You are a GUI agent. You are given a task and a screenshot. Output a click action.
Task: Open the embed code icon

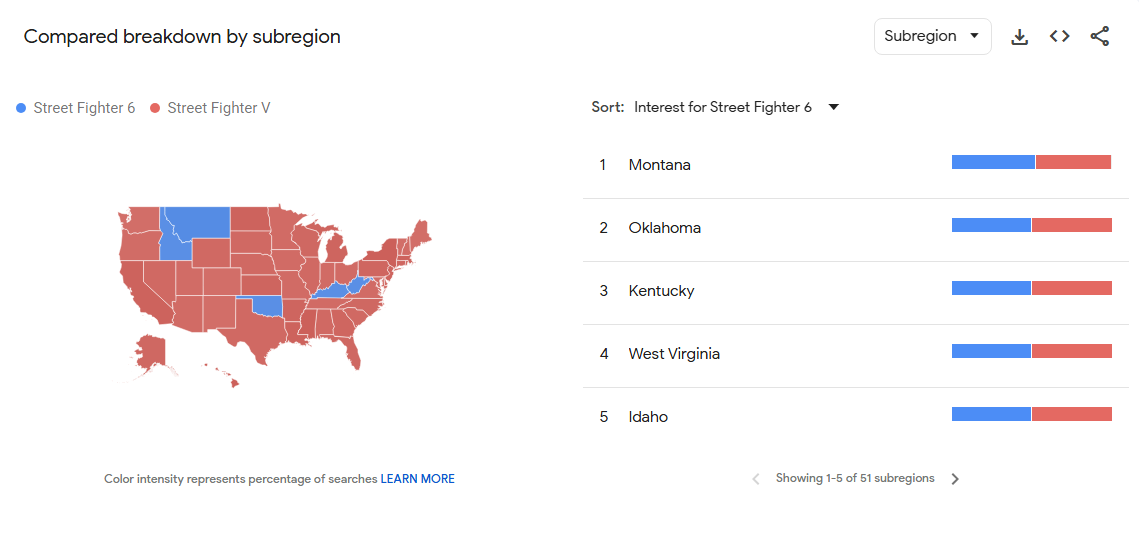[1059, 37]
